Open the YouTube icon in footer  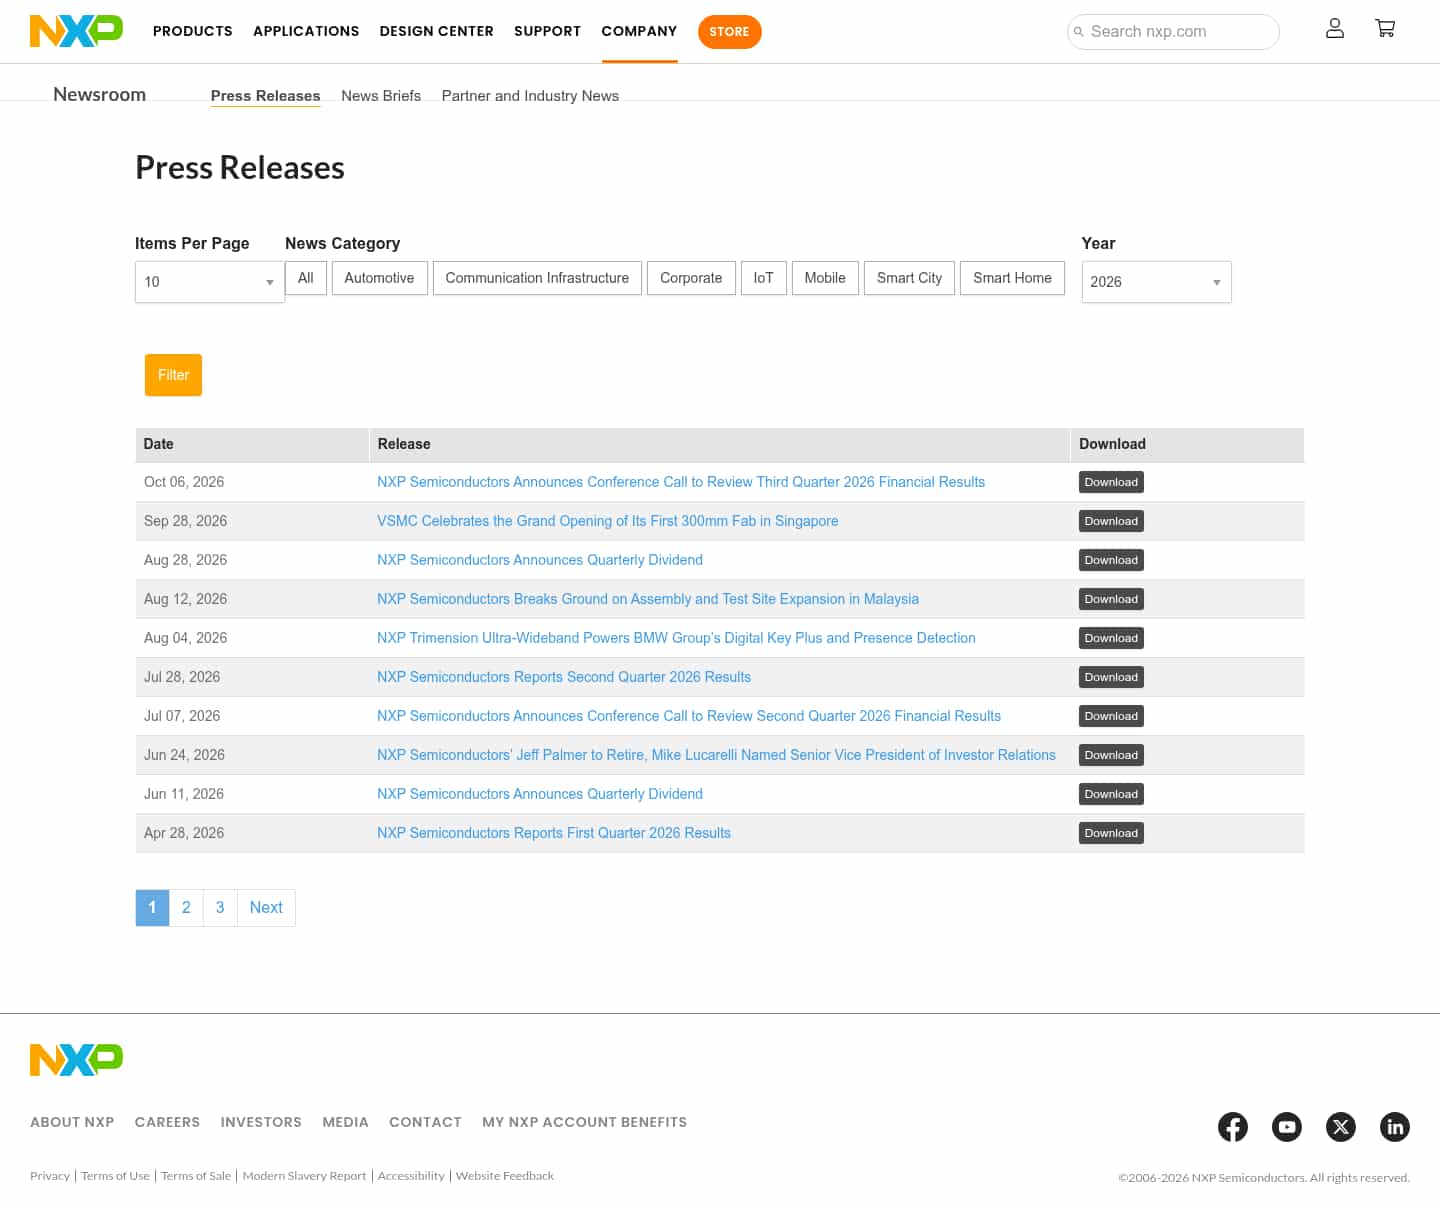coord(1287,1127)
